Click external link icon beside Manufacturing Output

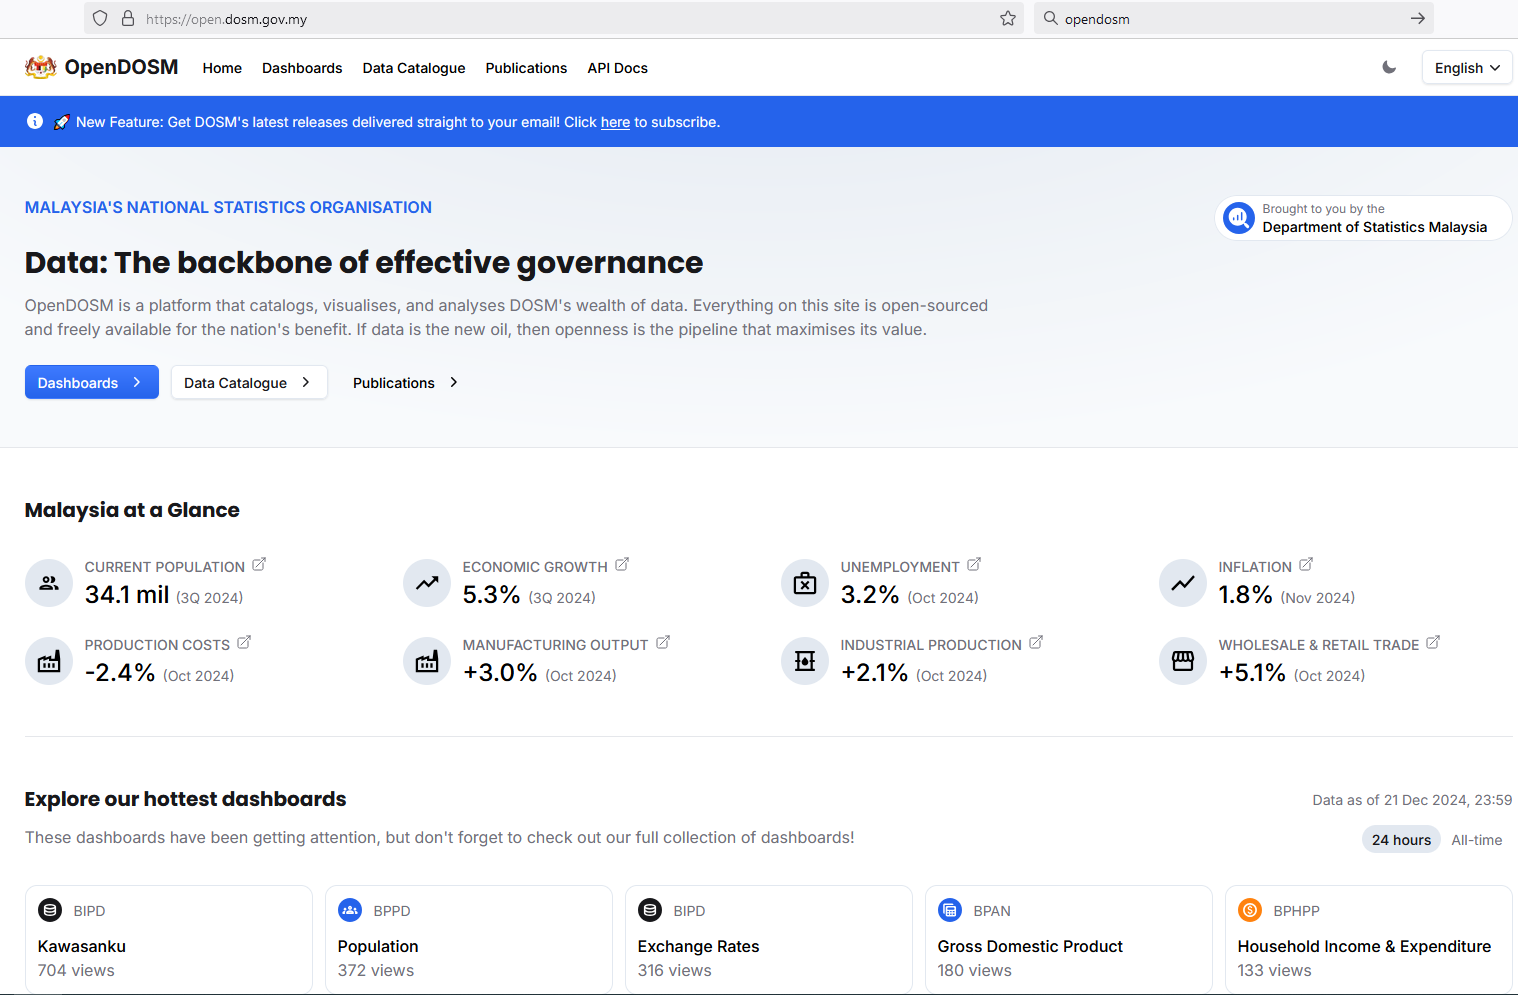663,643
